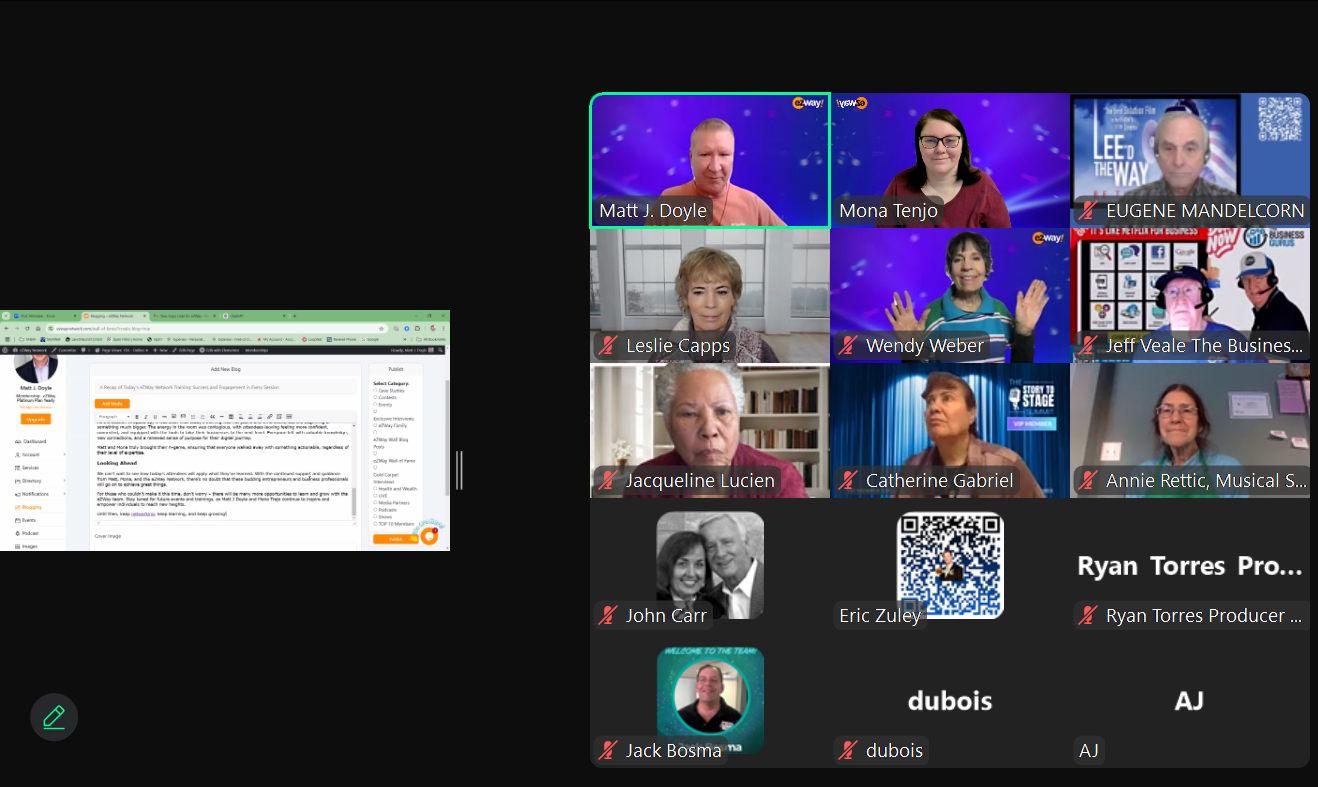Click the muted mic icon beside Wendy Weber

click(x=848, y=346)
